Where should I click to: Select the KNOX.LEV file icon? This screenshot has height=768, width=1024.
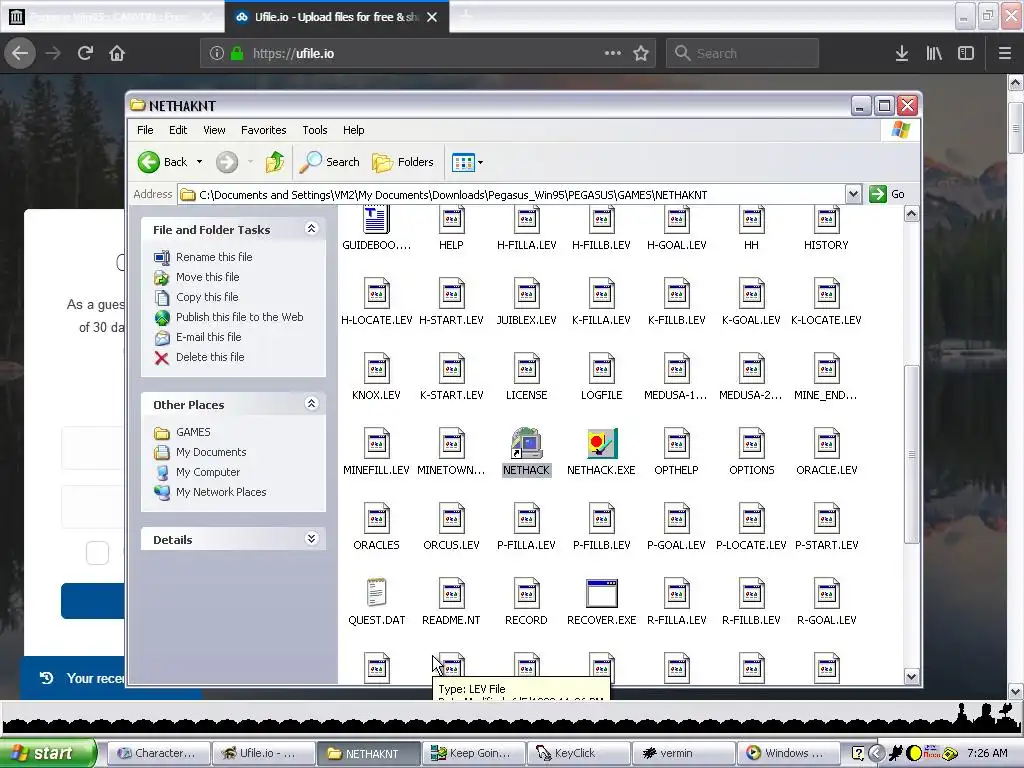tap(376, 369)
